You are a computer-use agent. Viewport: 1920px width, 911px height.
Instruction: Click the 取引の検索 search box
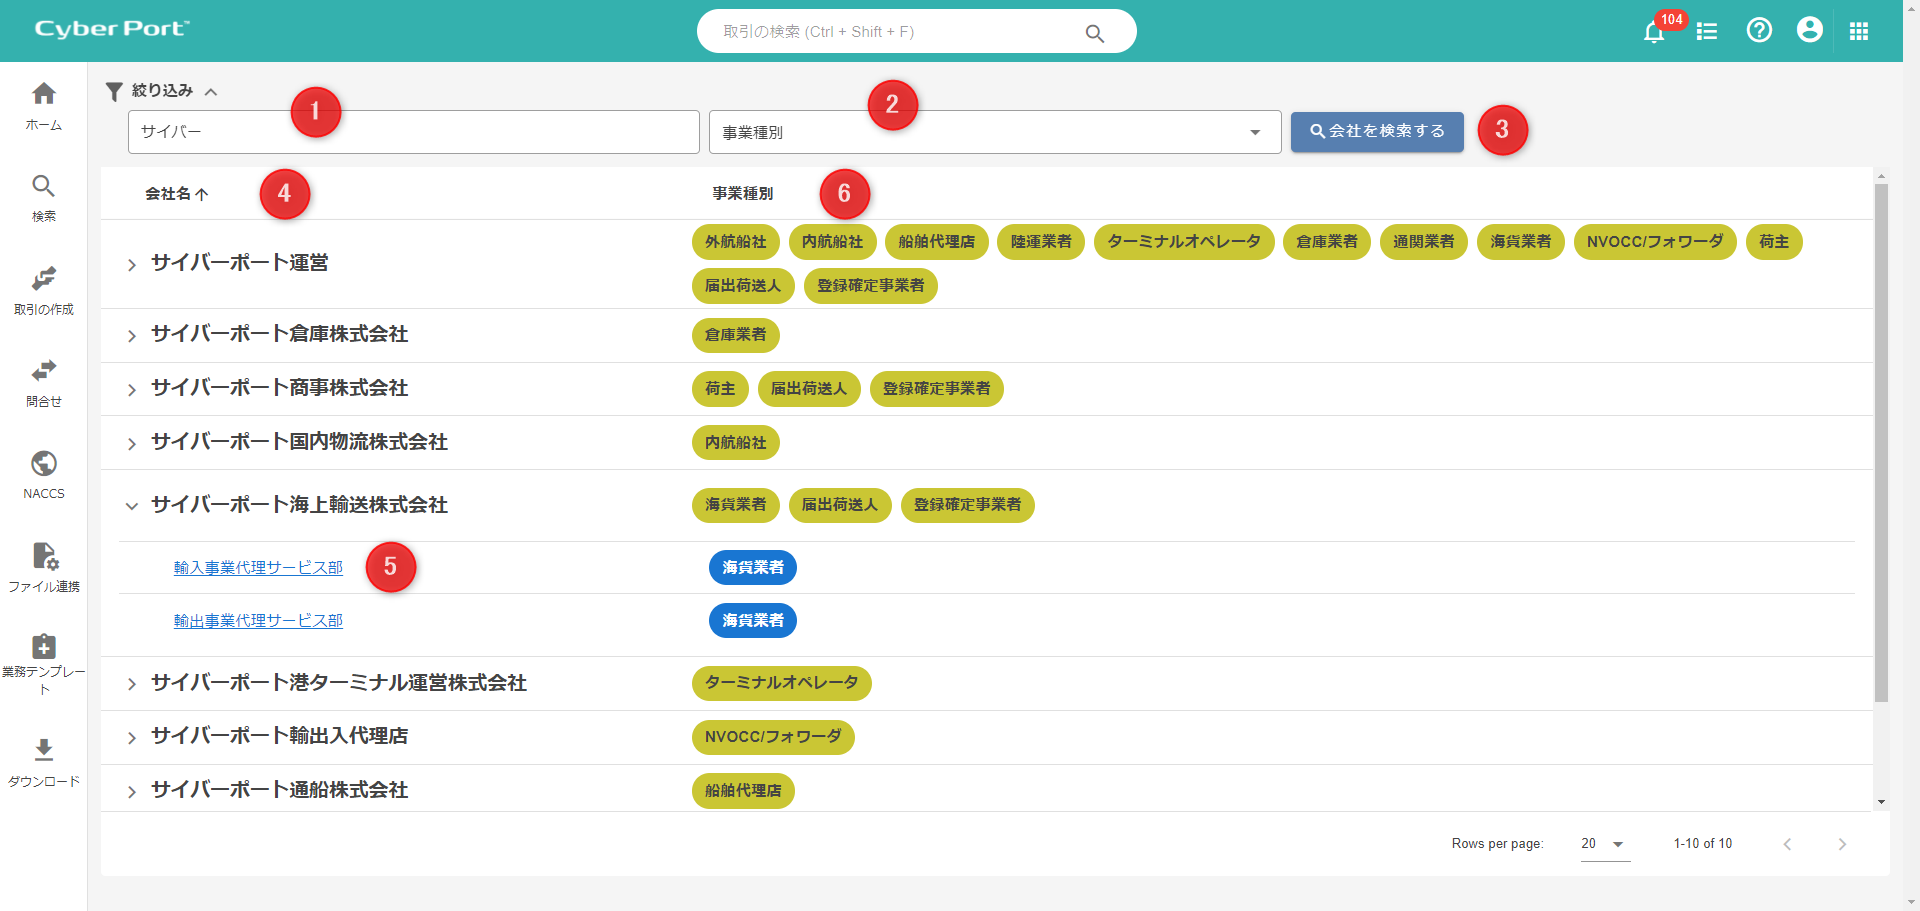coord(900,32)
